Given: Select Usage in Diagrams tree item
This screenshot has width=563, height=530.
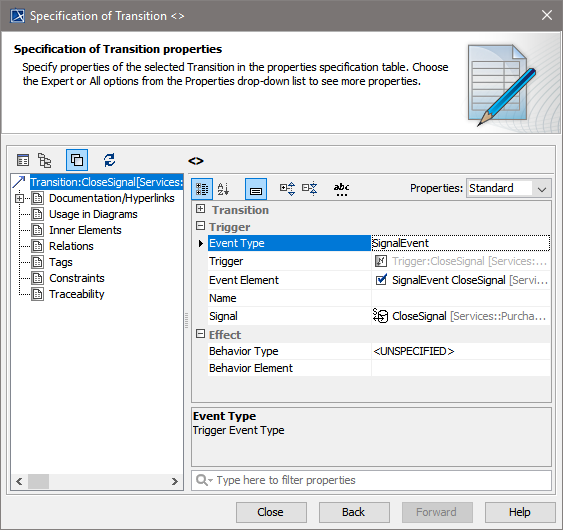Looking at the screenshot, I should (93, 214).
